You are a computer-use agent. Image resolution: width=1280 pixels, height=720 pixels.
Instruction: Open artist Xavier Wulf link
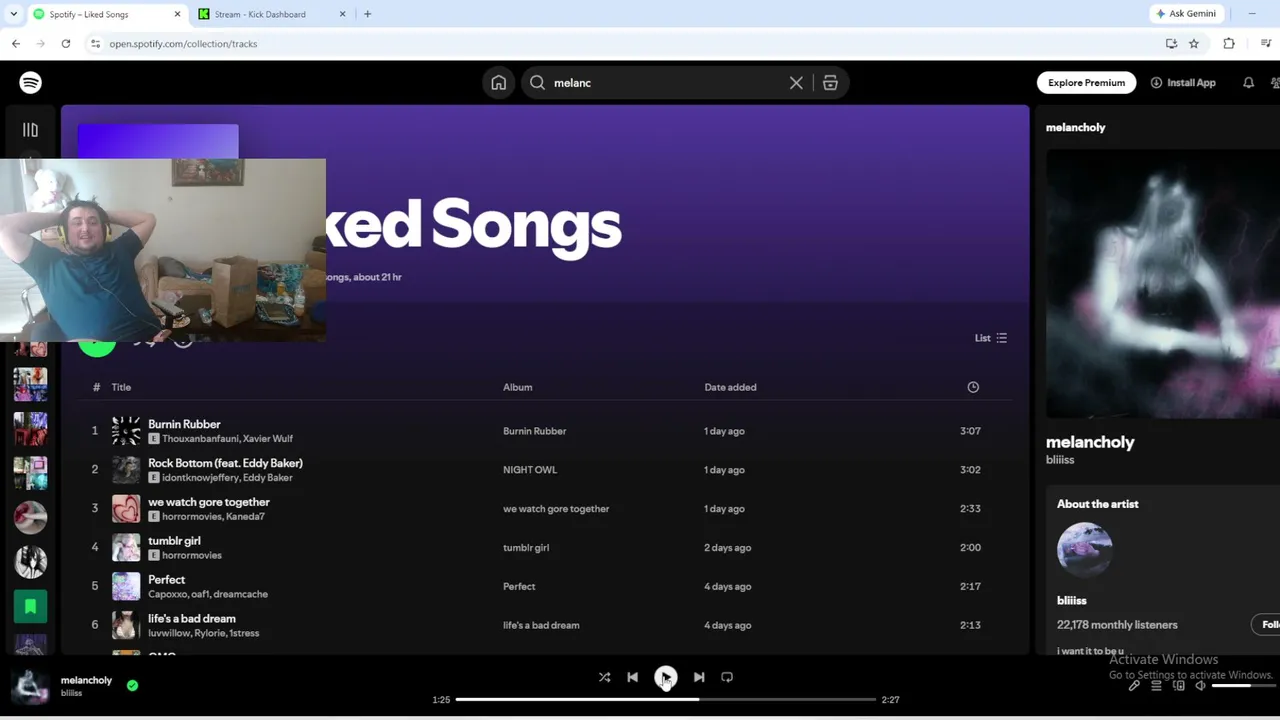click(x=268, y=439)
